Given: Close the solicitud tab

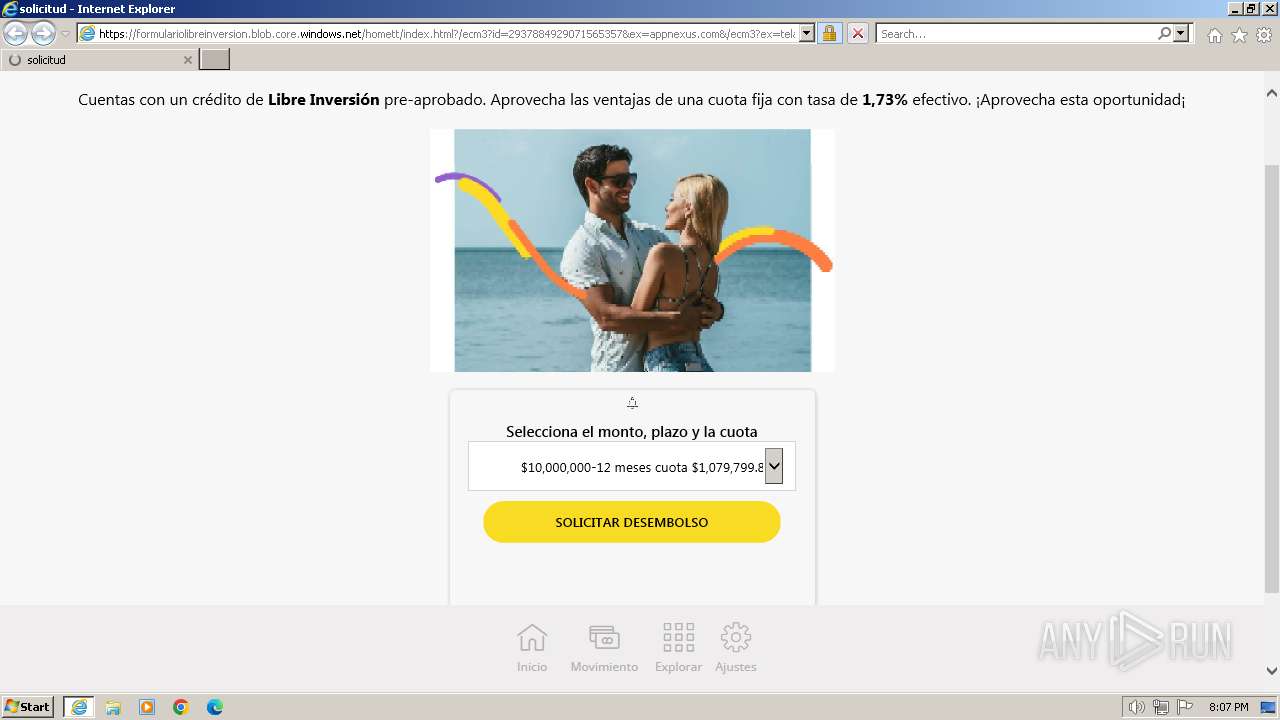Looking at the screenshot, I should tap(187, 60).
